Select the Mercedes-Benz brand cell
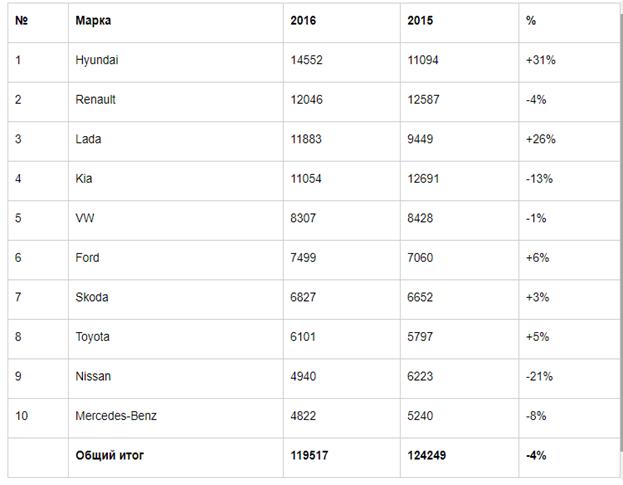The width and height of the screenshot is (623, 485). 116,416
